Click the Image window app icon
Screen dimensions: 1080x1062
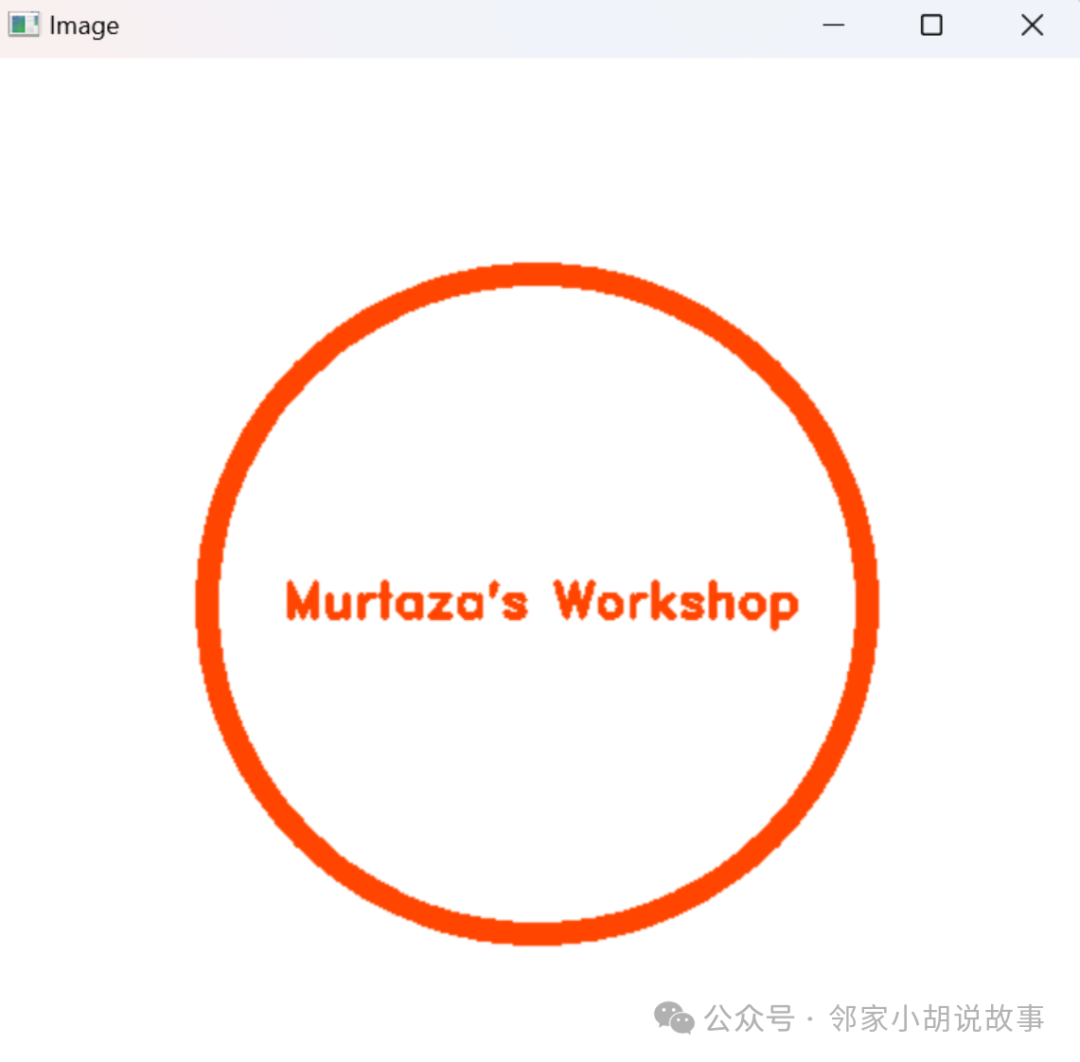[23, 25]
